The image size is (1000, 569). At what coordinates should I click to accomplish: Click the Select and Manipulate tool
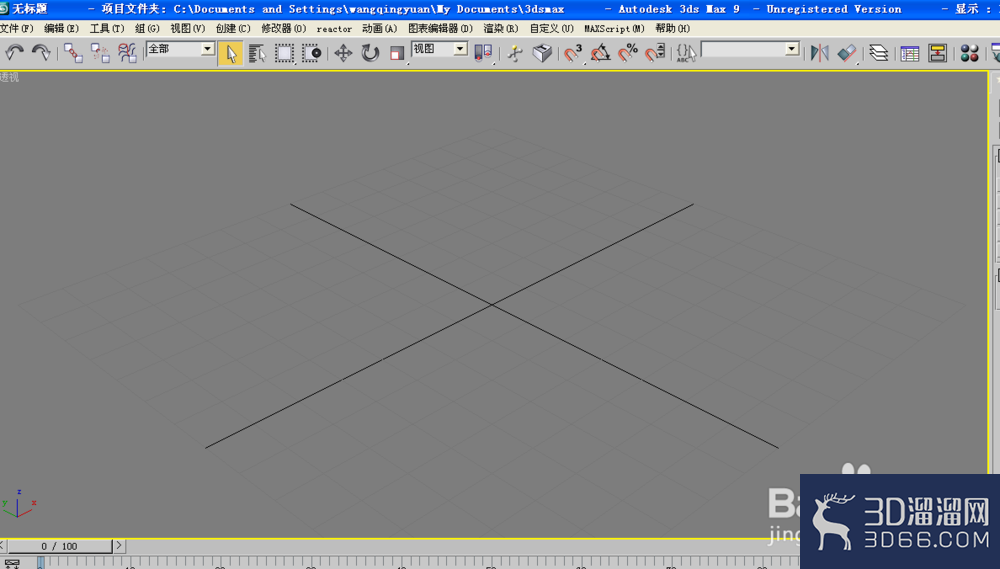click(x=515, y=53)
